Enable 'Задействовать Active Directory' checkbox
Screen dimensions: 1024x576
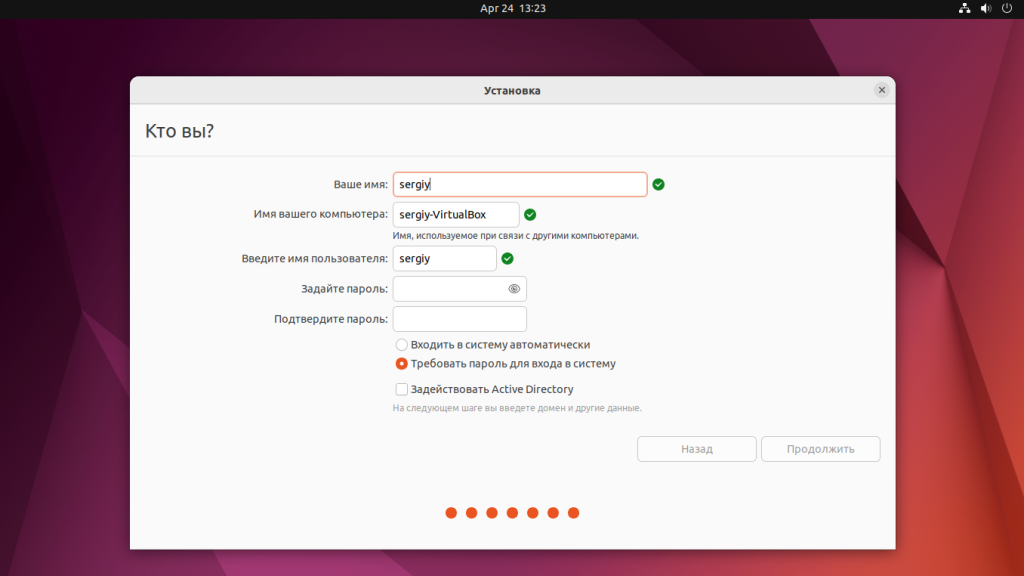click(x=402, y=389)
